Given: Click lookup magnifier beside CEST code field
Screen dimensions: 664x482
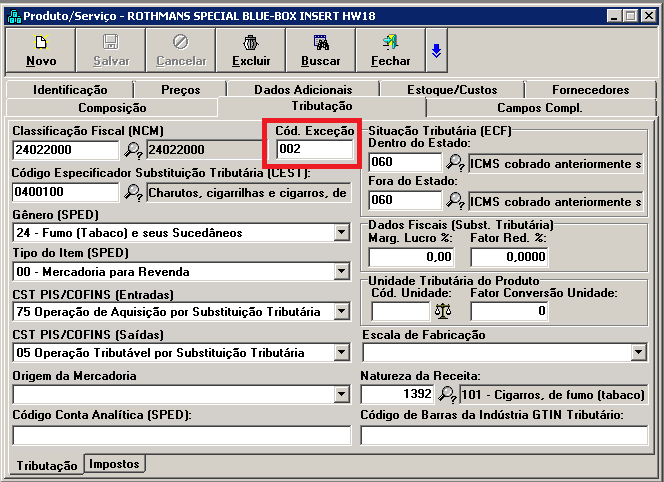Looking at the screenshot, I should click(x=133, y=192).
